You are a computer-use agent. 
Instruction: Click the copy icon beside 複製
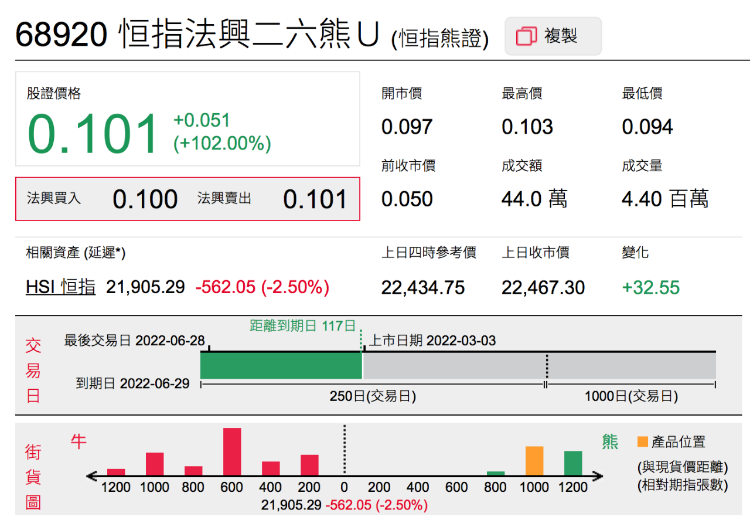click(526, 37)
